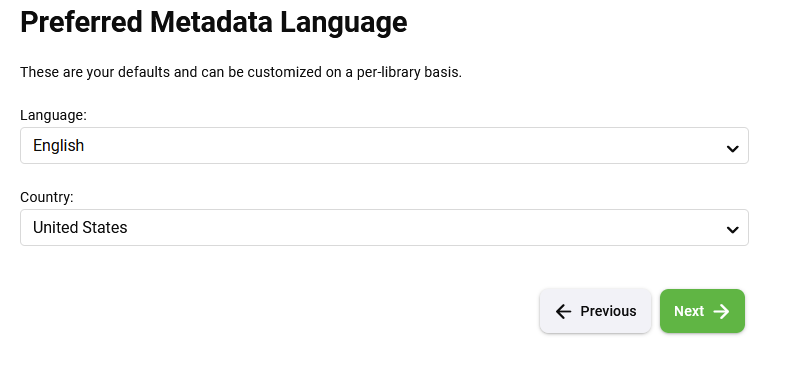Click the chevron arrow in the Language dropdown

pos(732,149)
